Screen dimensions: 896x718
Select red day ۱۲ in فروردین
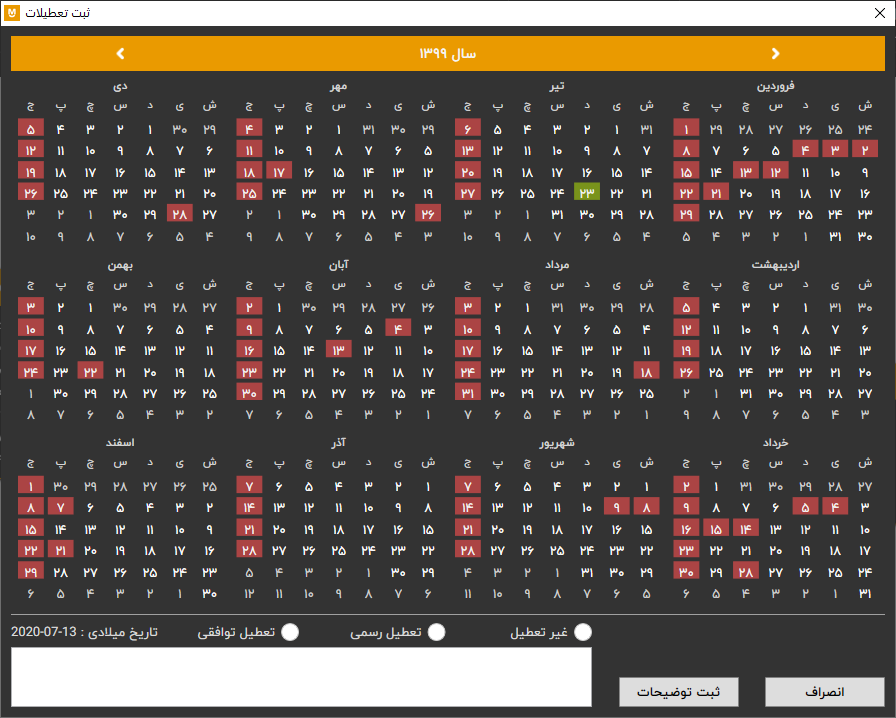pos(775,171)
